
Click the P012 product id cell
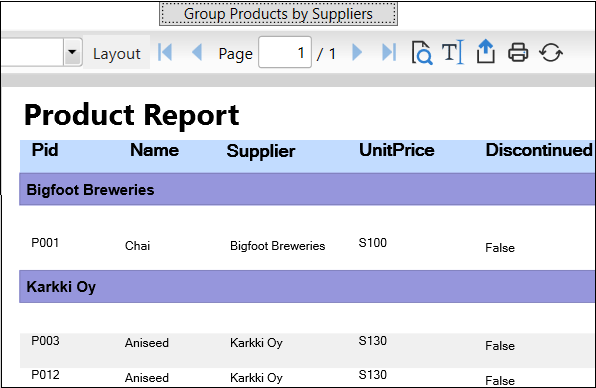click(45, 375)
